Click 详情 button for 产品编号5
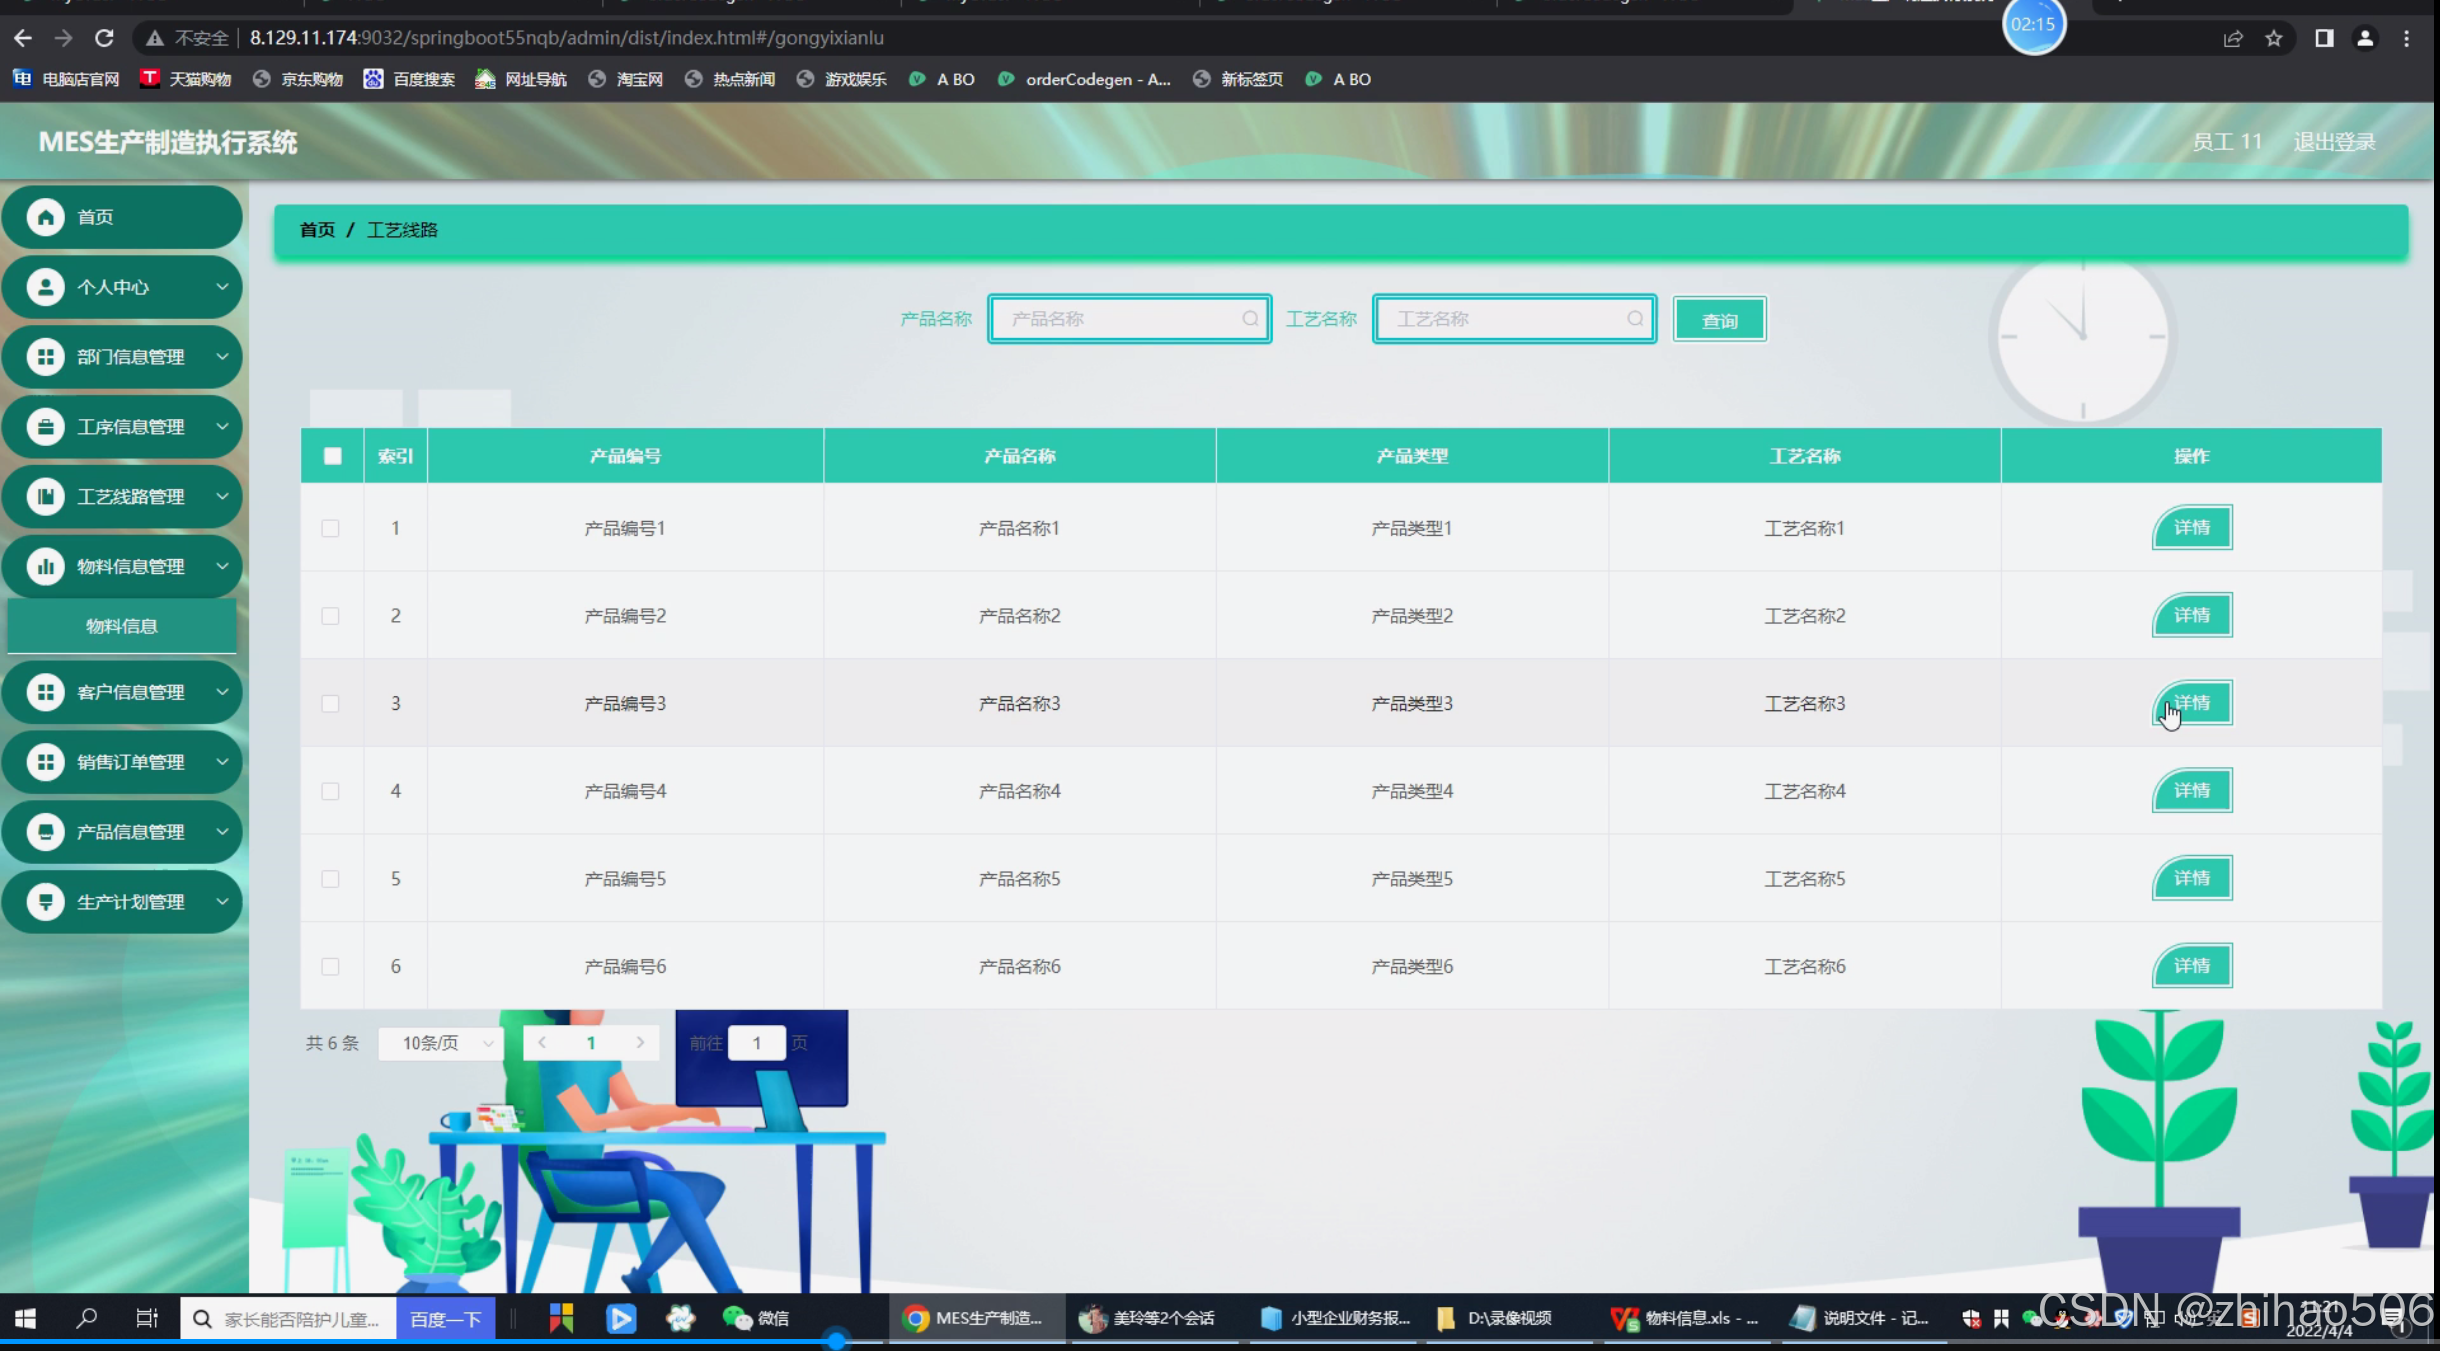This screenshot has height=1351, width=2440. pyautogui.click(x=2191, y=878)
